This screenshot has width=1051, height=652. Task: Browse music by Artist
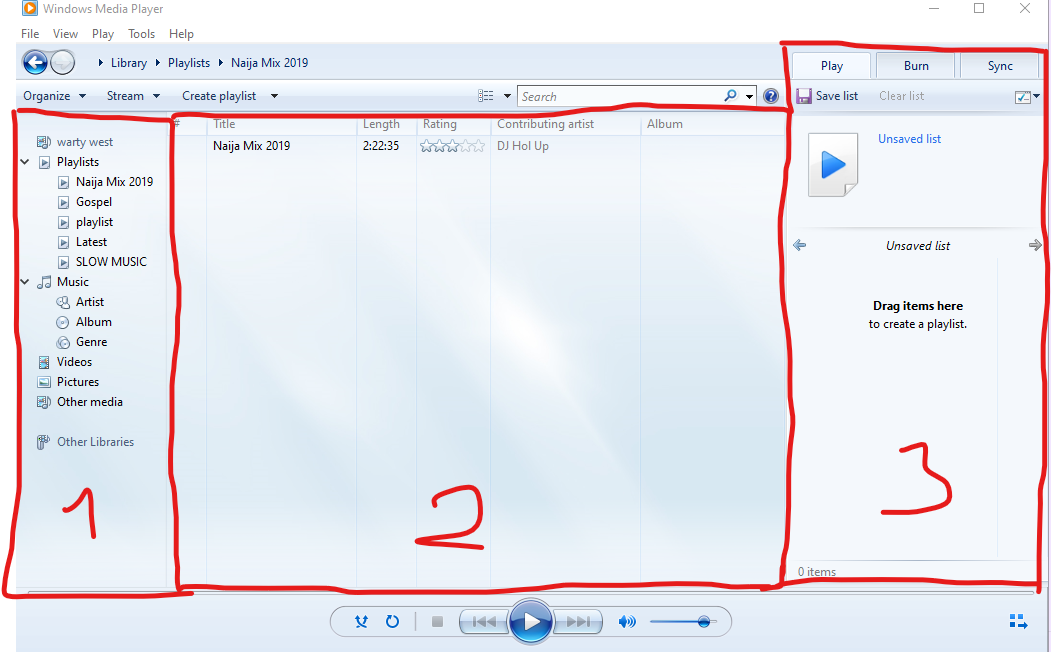[x=89, y=302]
